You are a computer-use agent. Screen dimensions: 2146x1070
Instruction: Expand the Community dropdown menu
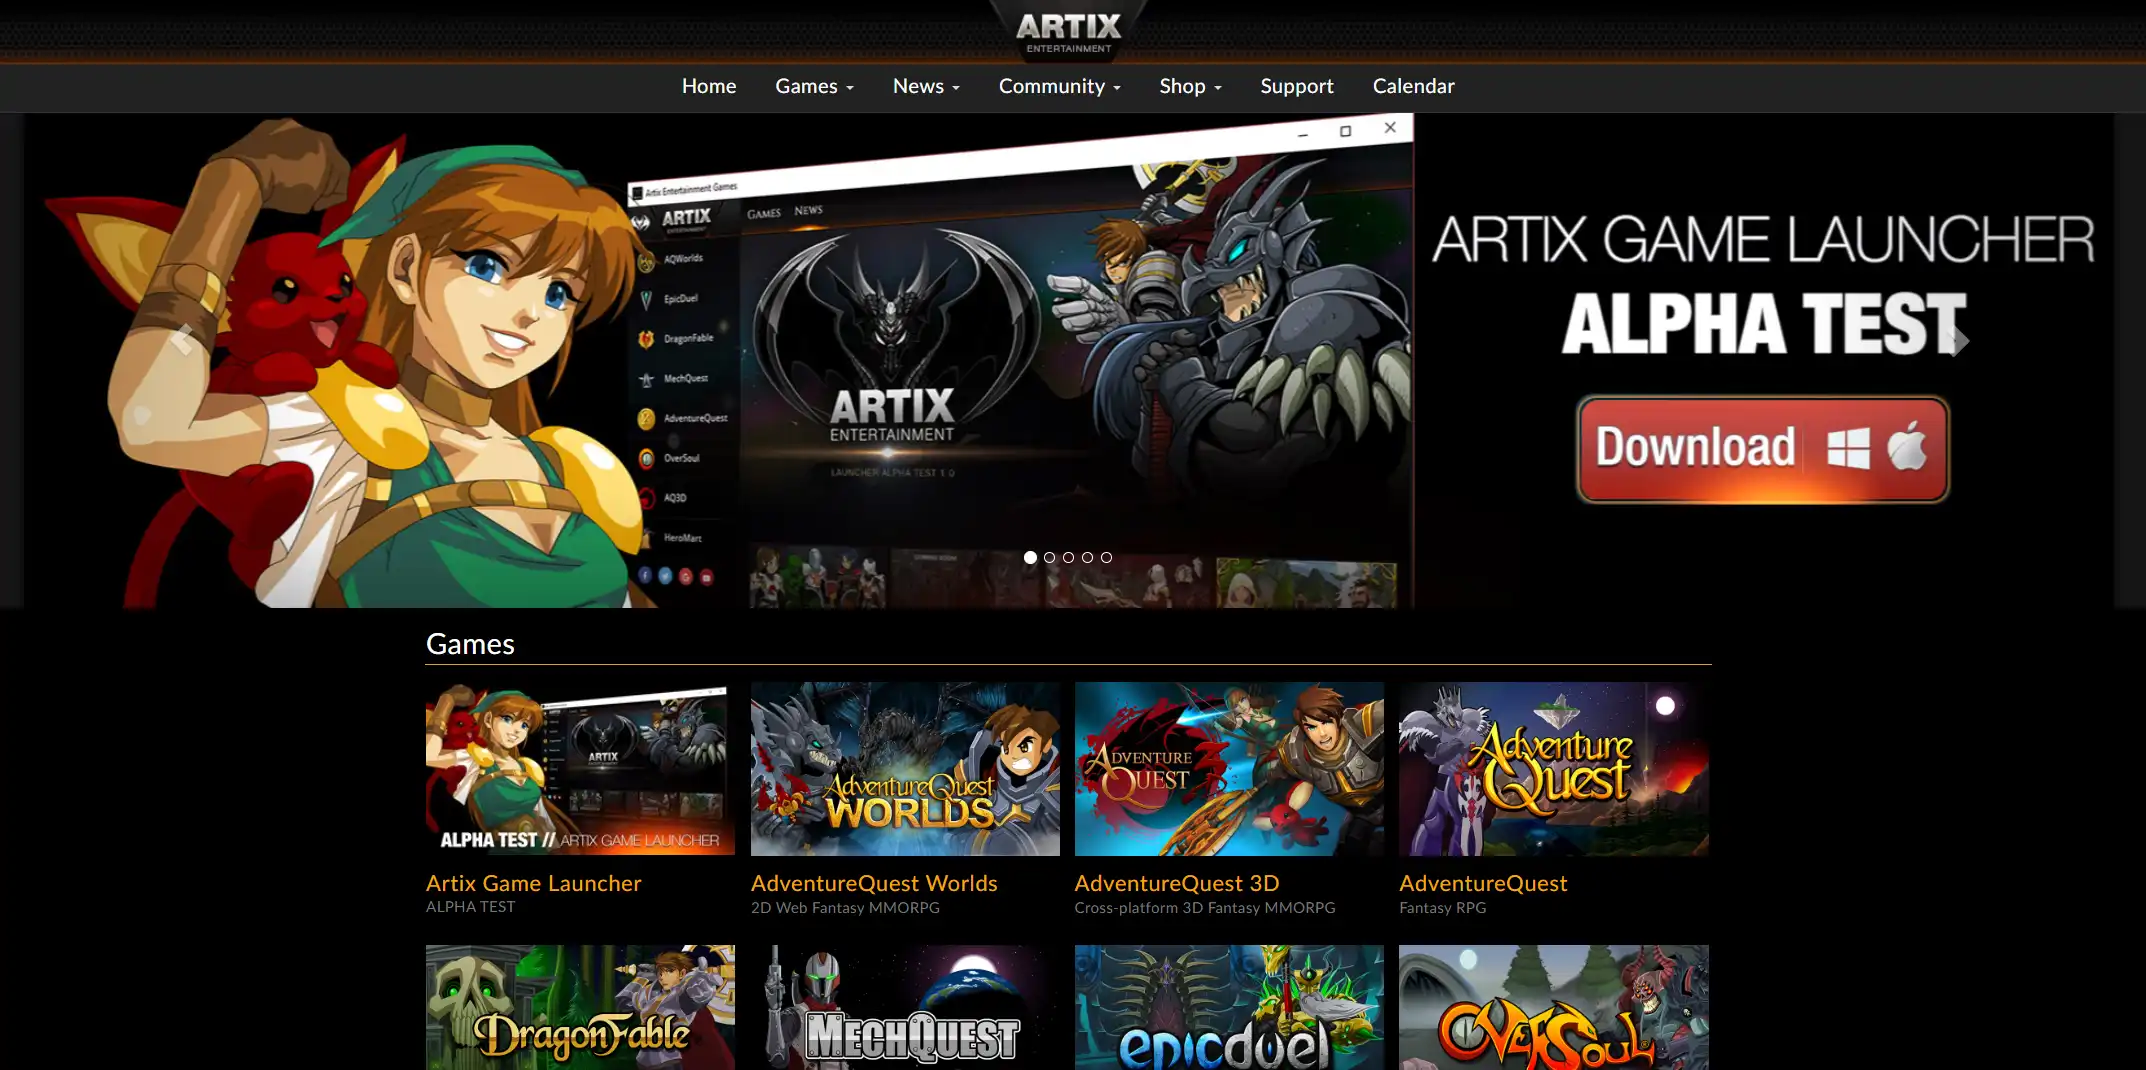tap(1060, 87)
